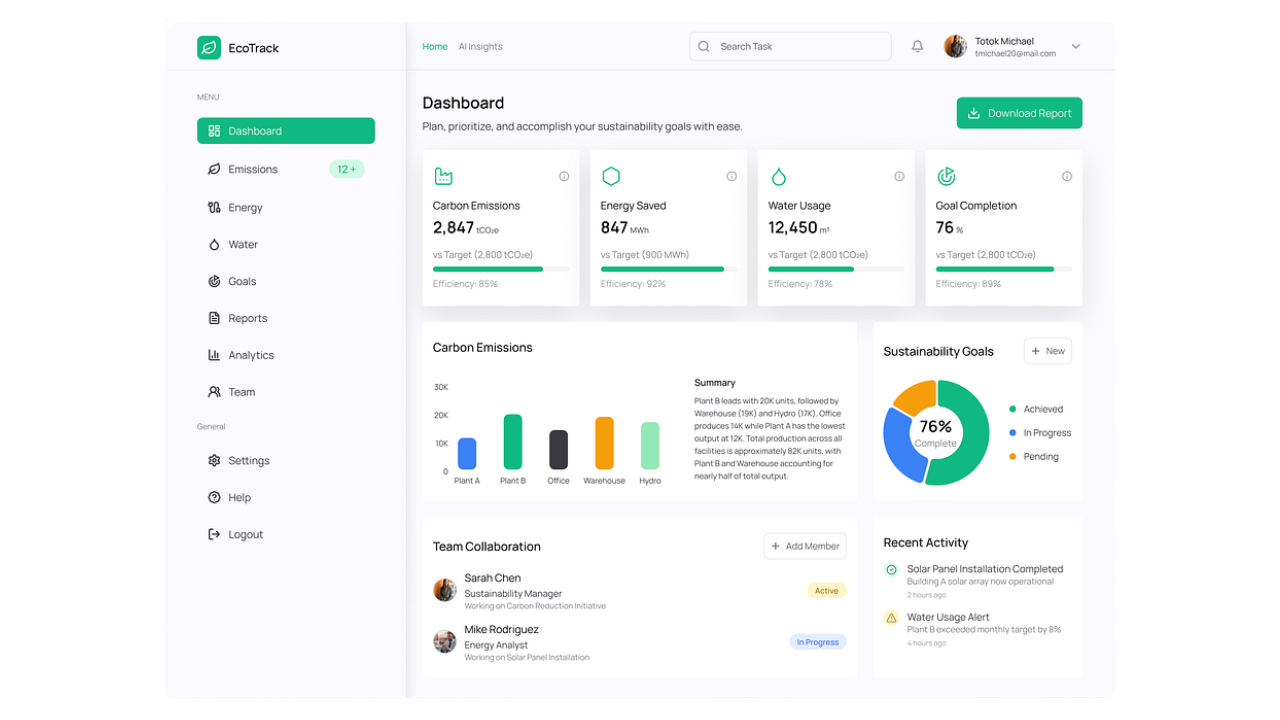This screenshot has width=1280, height=720.
Task: Click the Help question mark icon
Action: click(x=214, y=497)
